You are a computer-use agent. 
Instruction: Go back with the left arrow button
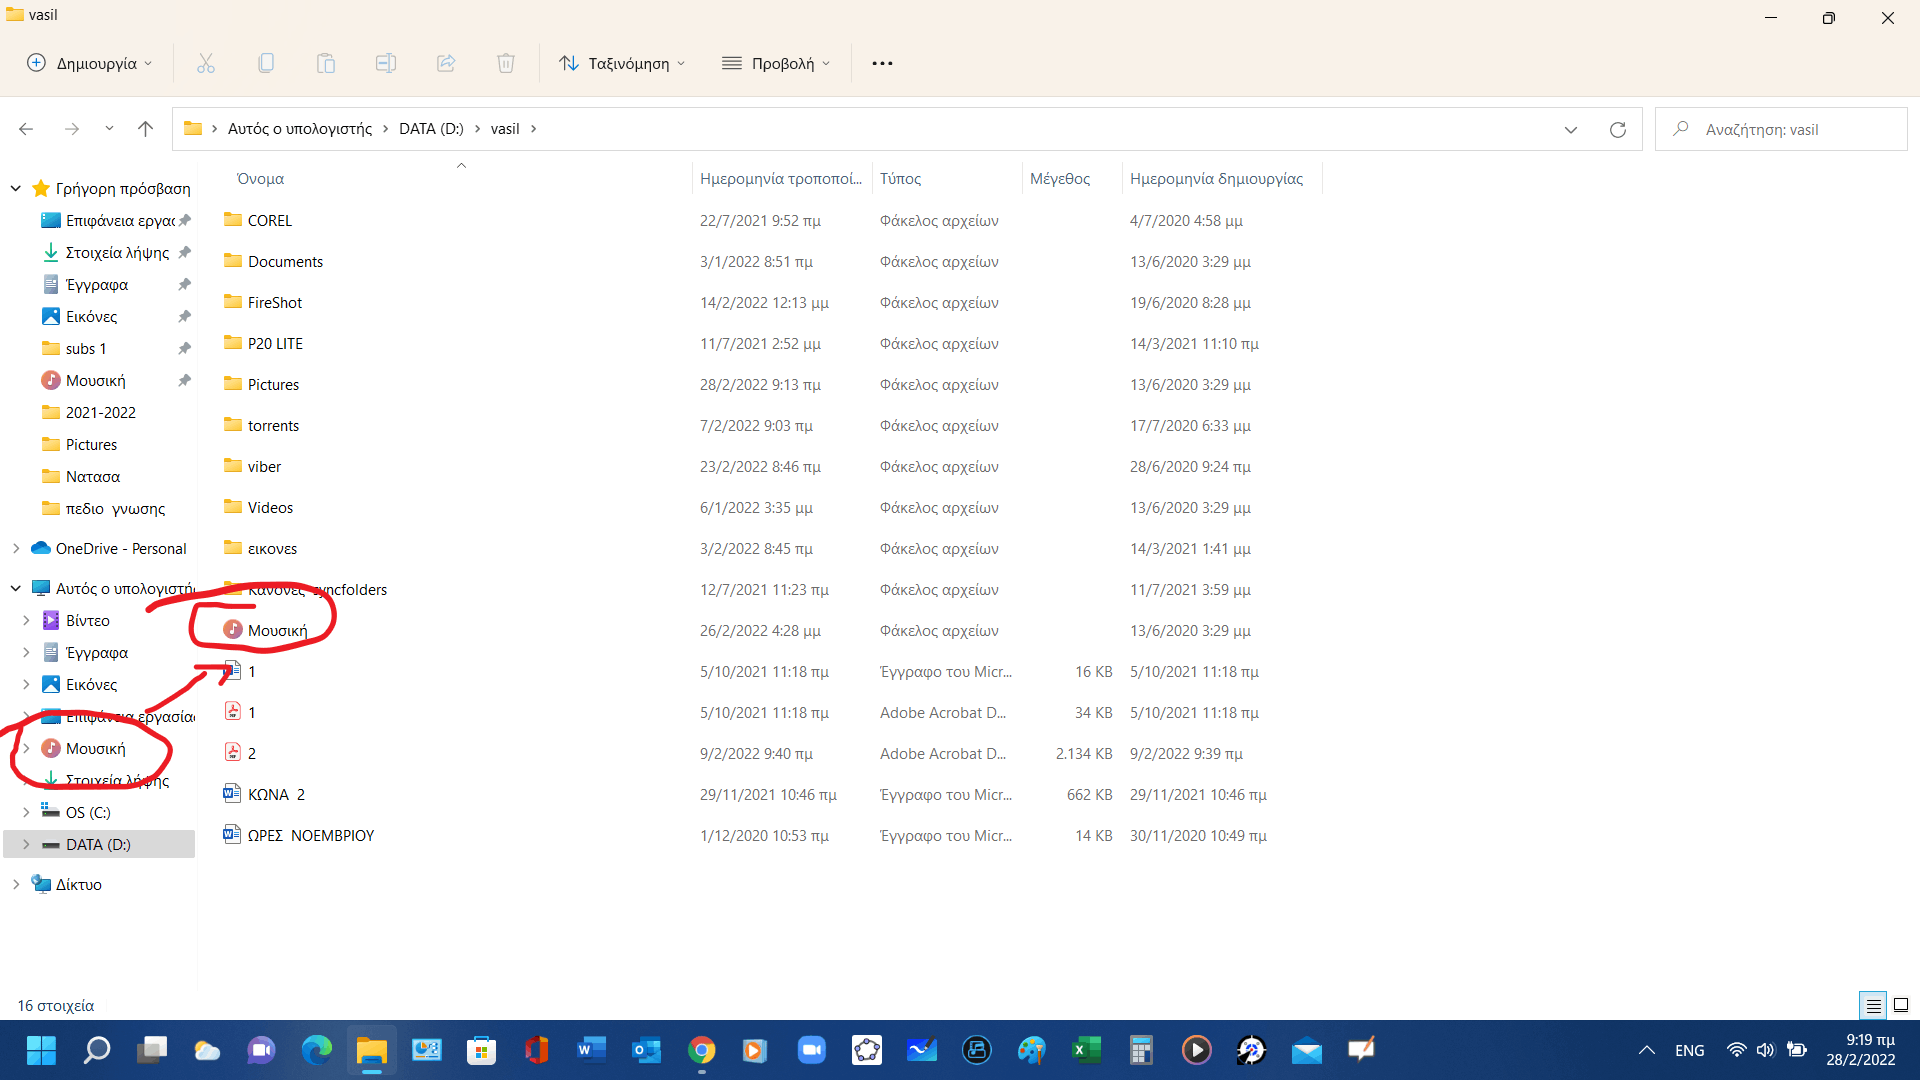click(26, 129)
